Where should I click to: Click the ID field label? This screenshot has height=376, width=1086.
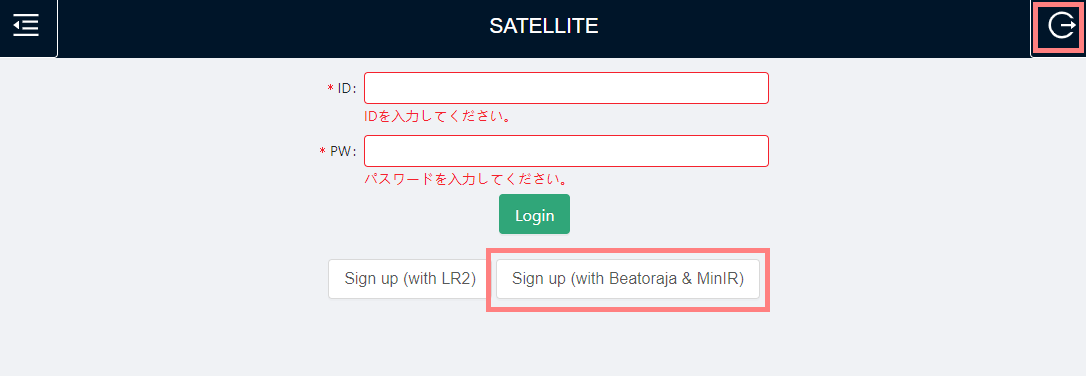click(346, 89)
